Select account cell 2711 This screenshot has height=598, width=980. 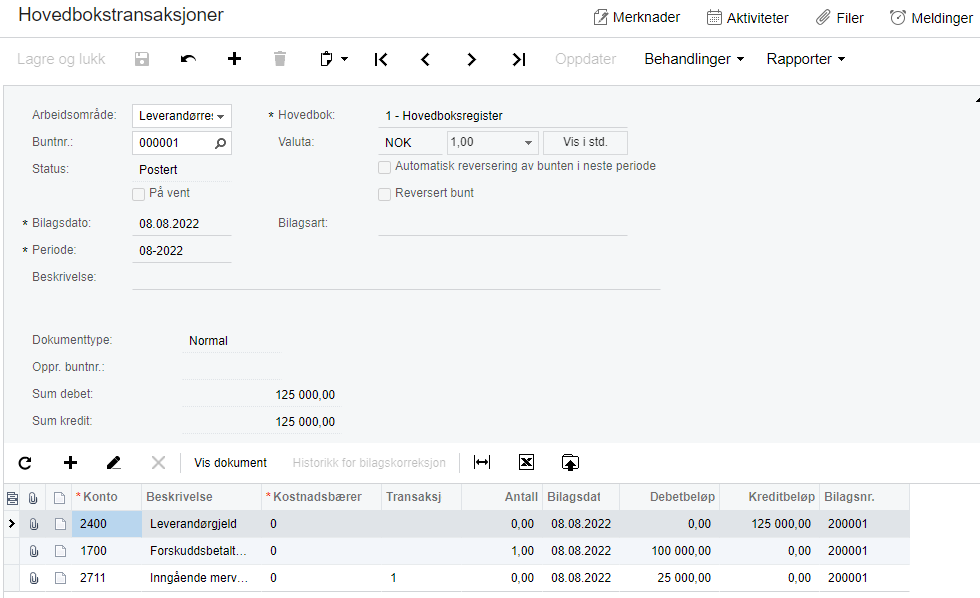click(107, 577)
